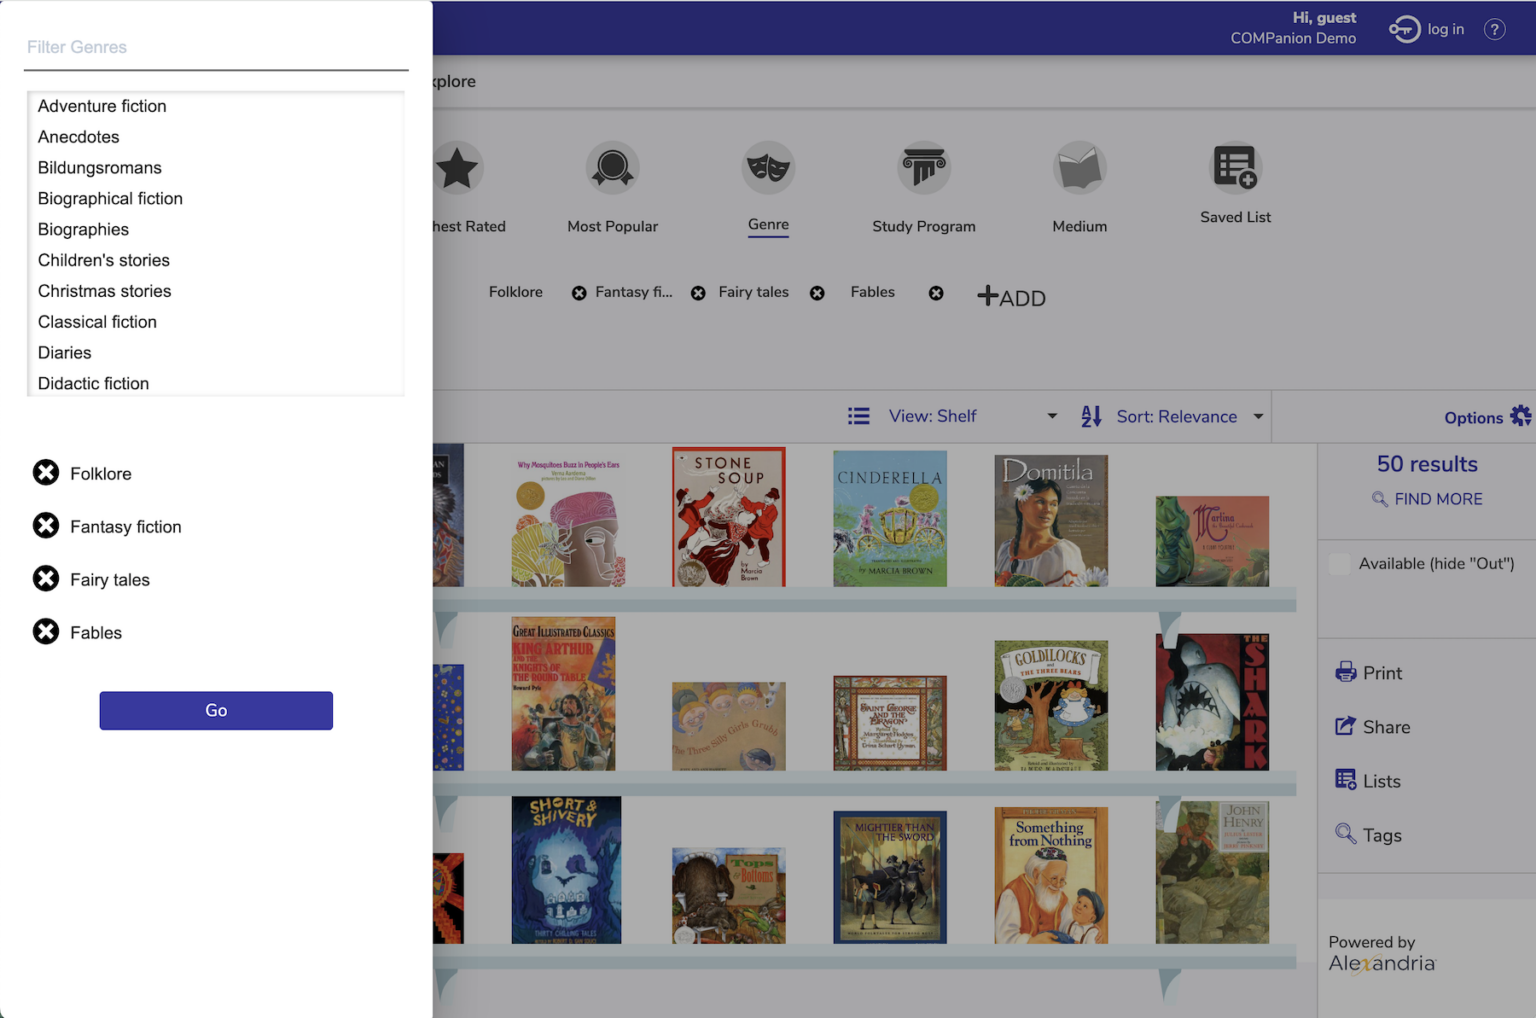This screenshot has height=1018, width=1536.
Task: Click the Most Popular ribbon icon
Action: (x=612, y=168)
